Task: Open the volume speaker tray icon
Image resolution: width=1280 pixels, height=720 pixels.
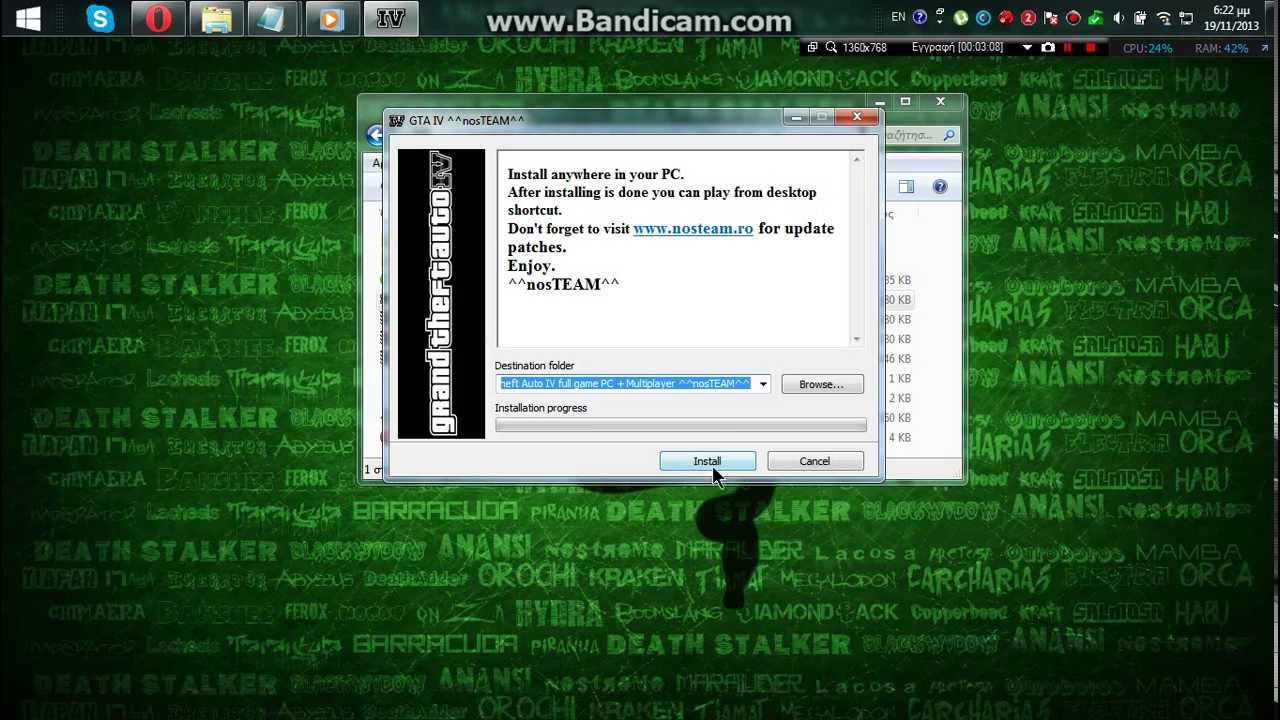Action: (x=1118, y=18)
